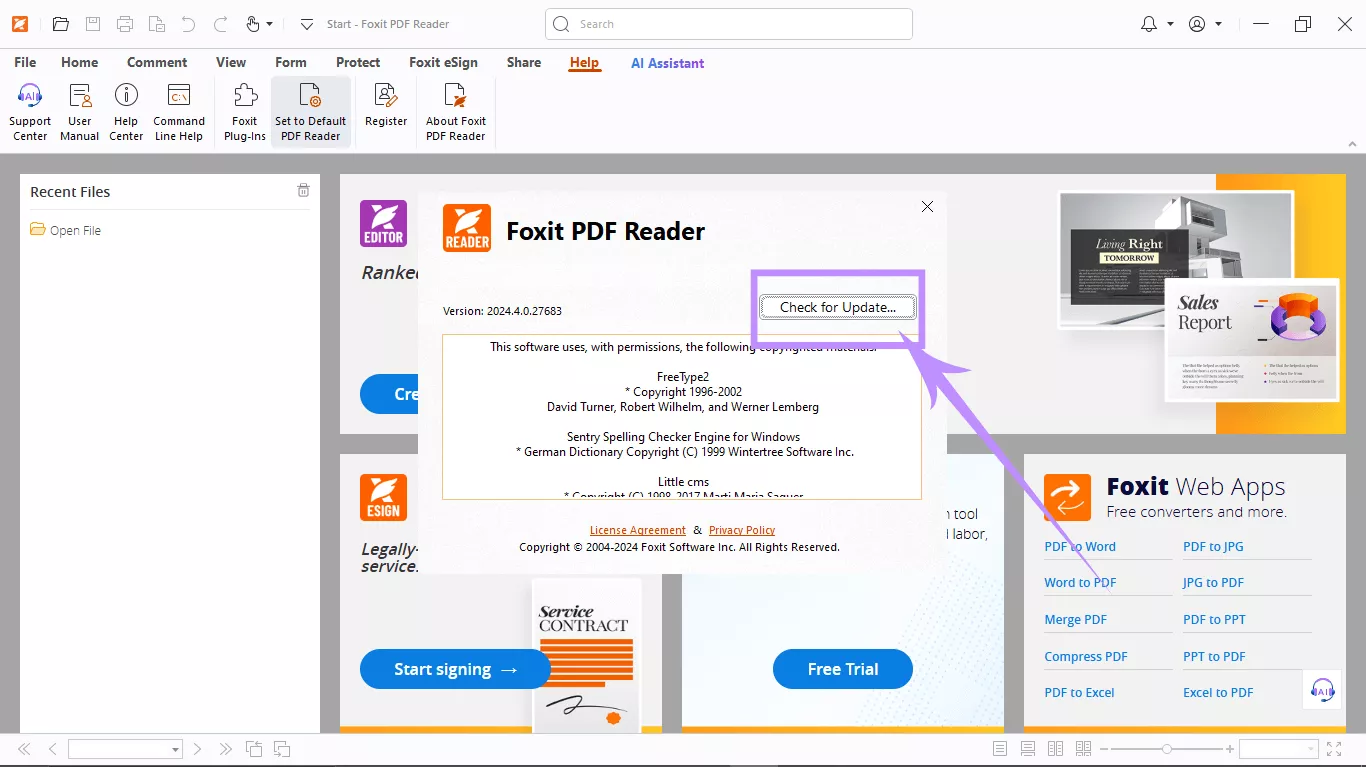1366x767 pixels.
Task: Click the zoom slider handle in status bar
Action: point(1166,749)
